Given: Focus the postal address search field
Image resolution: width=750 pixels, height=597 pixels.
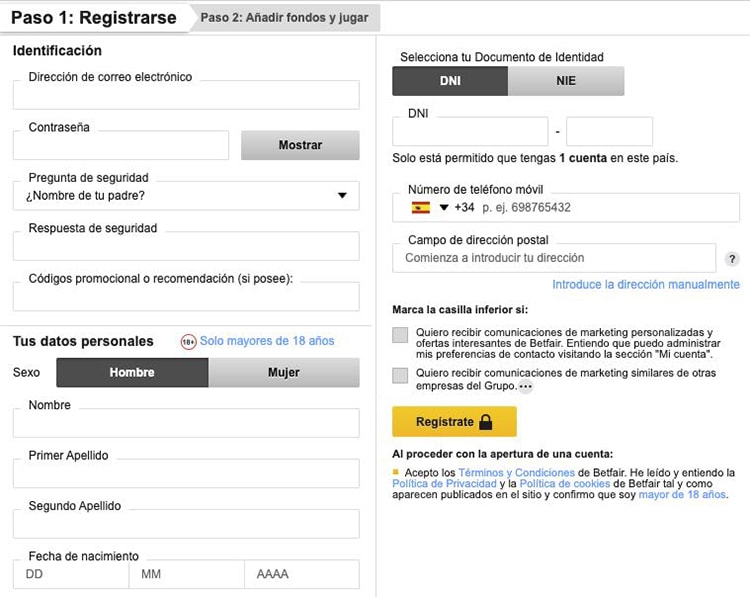Looking at the screenshot, I should [x=554, y=258].
